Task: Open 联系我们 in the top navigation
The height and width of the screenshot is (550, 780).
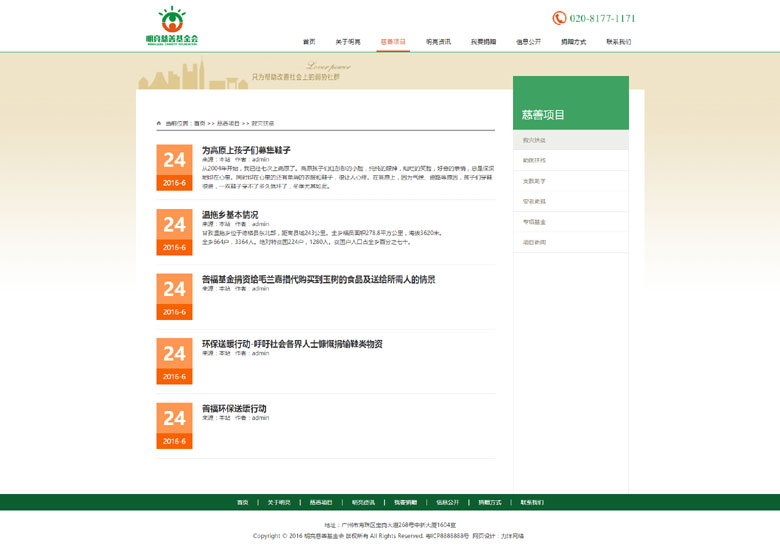Action: pyautogui.click(x=618, y=42)
